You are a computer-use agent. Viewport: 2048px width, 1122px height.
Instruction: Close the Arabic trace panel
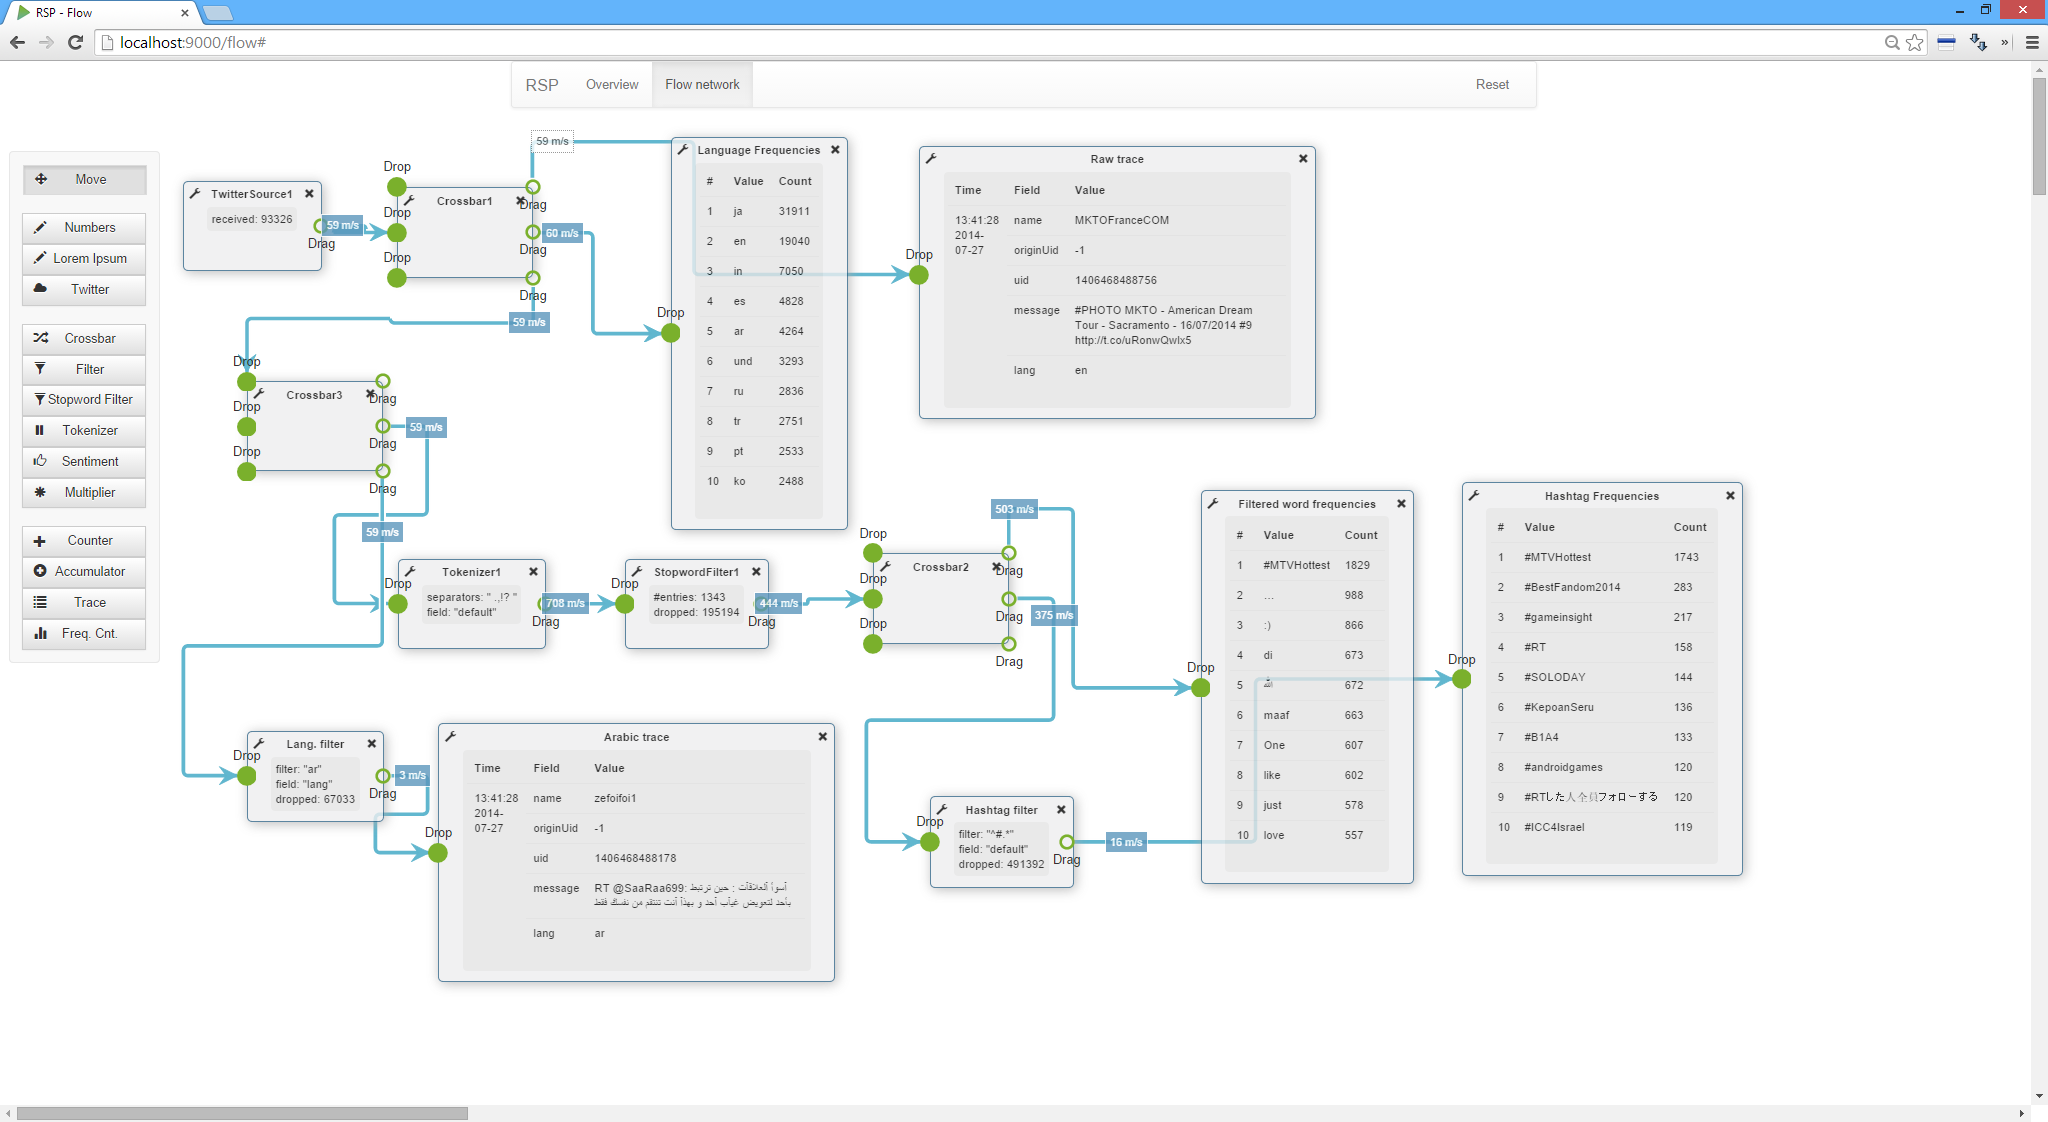[x=823, y=737]
